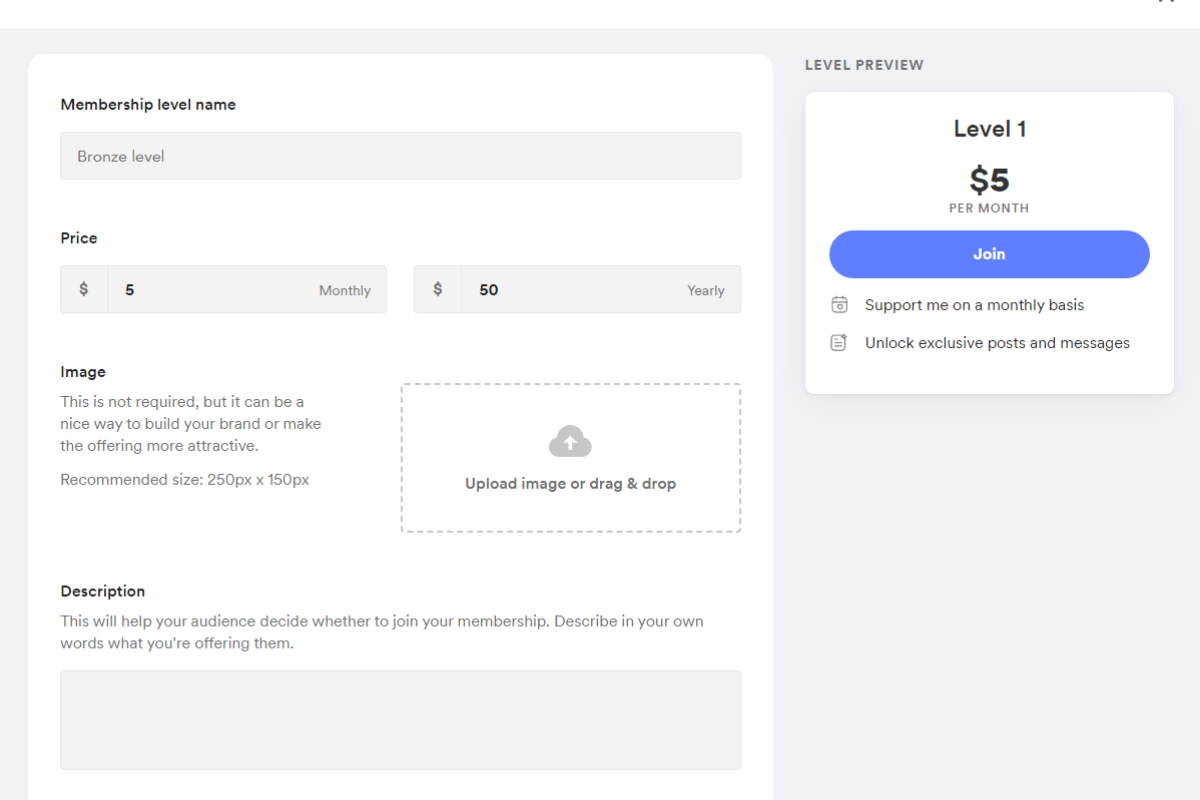The height and width of the screenshot is (800, 1200).
Task: Click 'Unlock exclusive posts and messages' text
Action: pyautogui.click(x=997, y=343)
